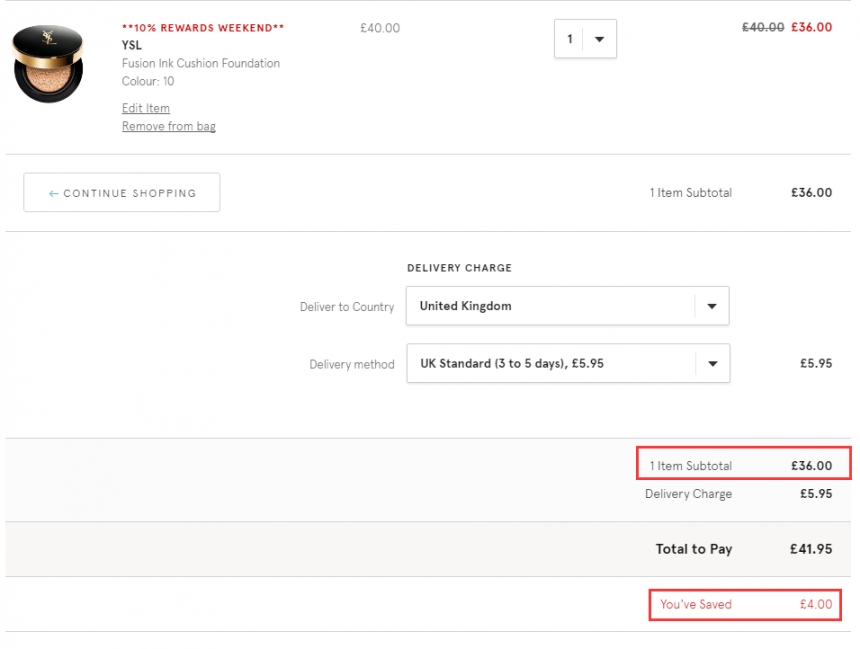Click the Edit Item link
The width and height of the screenshot is (860, 649).
click(x=146, y=108)
